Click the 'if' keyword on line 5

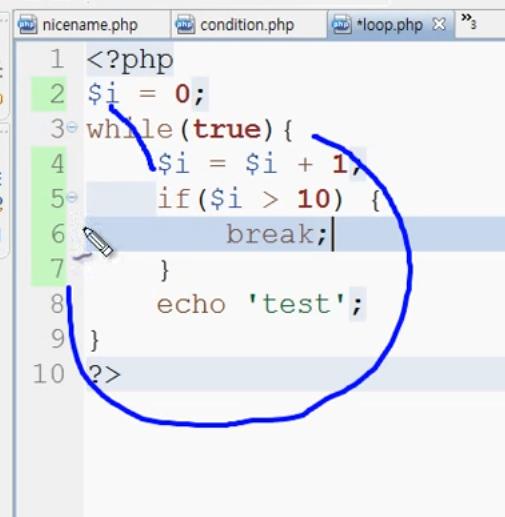pyautogui.click(x=174, y=199)
